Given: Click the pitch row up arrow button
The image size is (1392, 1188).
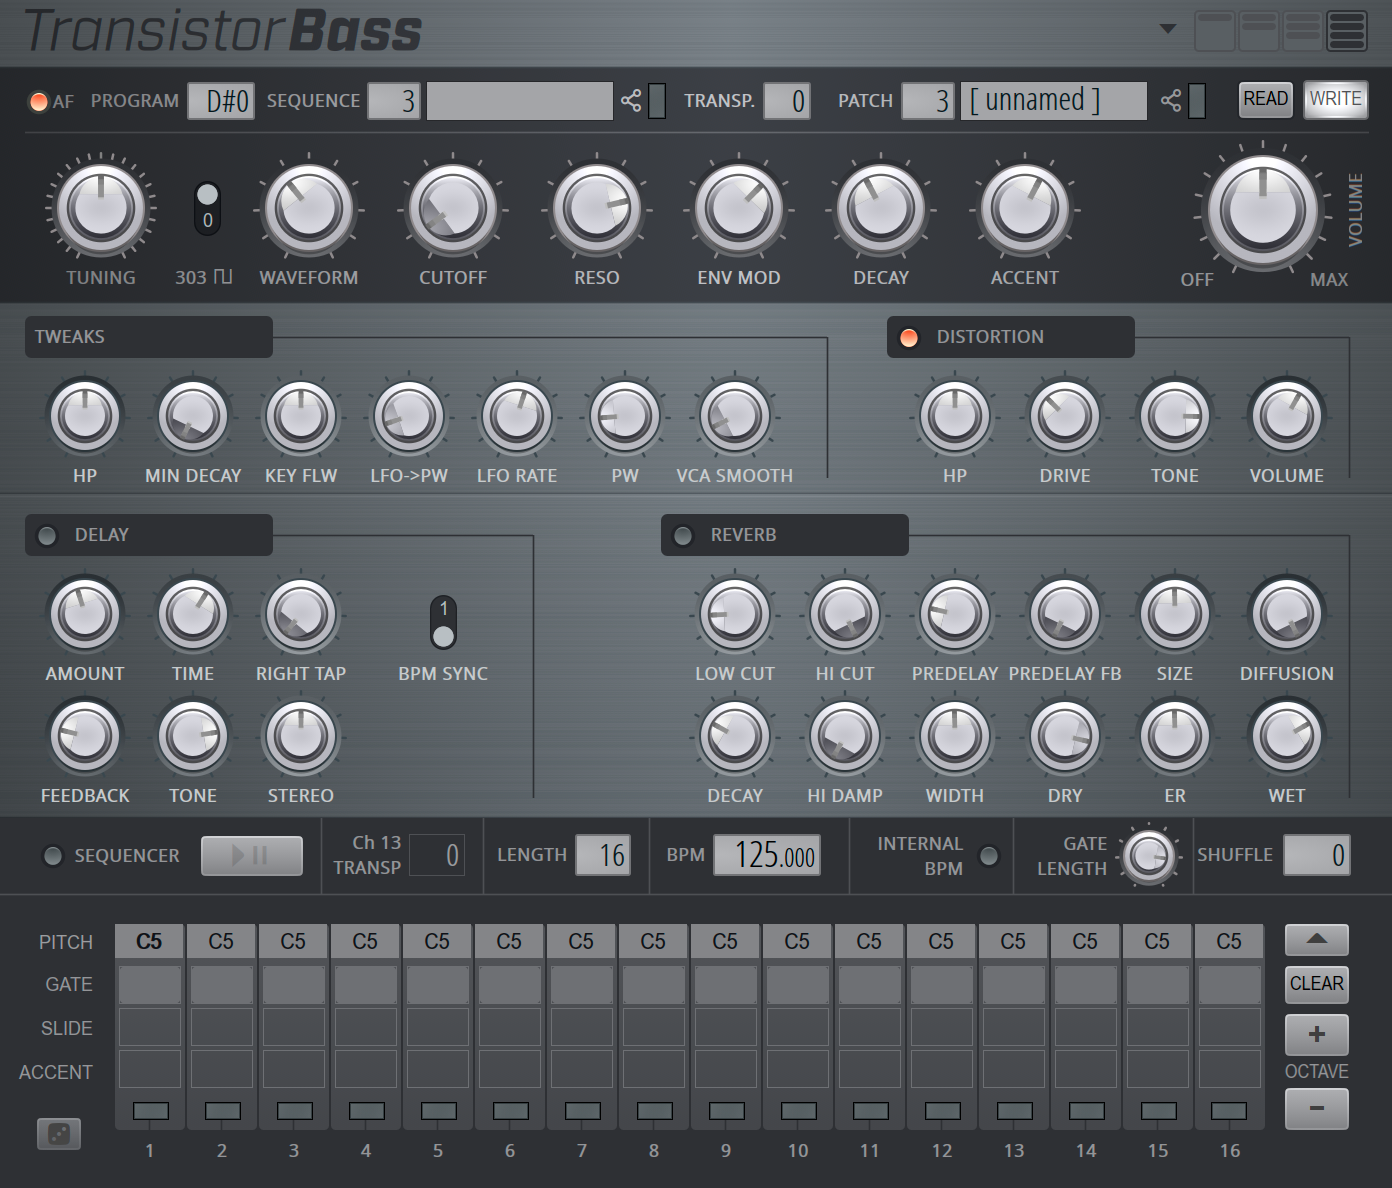Looking at the screenshot, I should pos(1317,940).
